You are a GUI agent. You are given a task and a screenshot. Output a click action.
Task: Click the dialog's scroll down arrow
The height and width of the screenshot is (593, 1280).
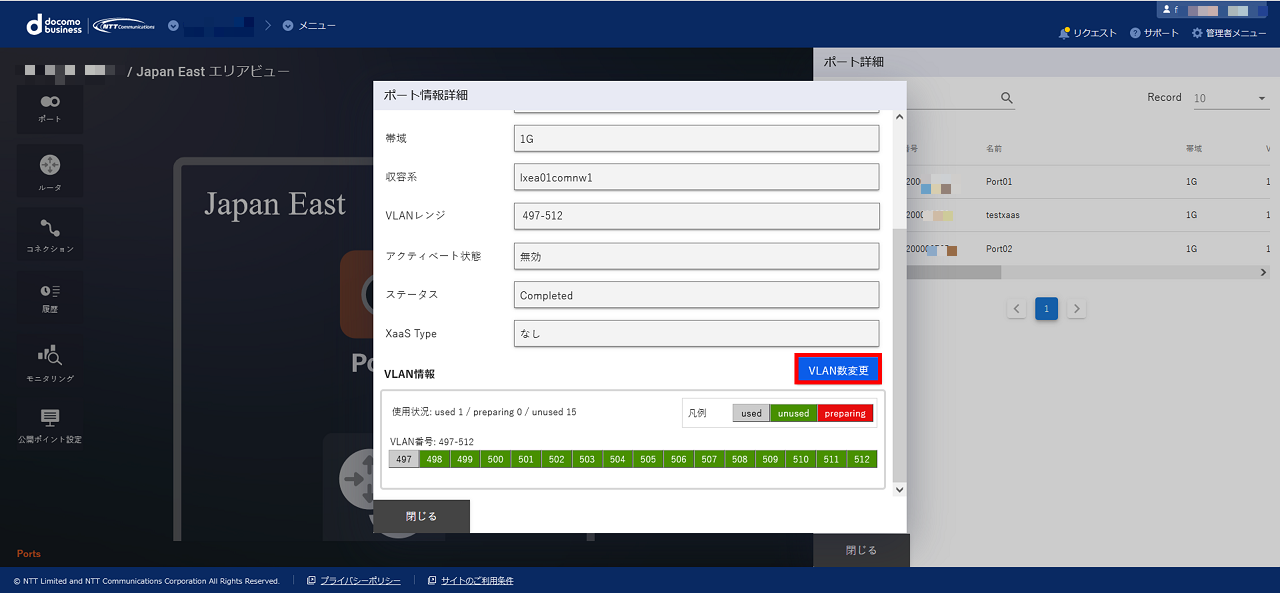pos(898,490)
